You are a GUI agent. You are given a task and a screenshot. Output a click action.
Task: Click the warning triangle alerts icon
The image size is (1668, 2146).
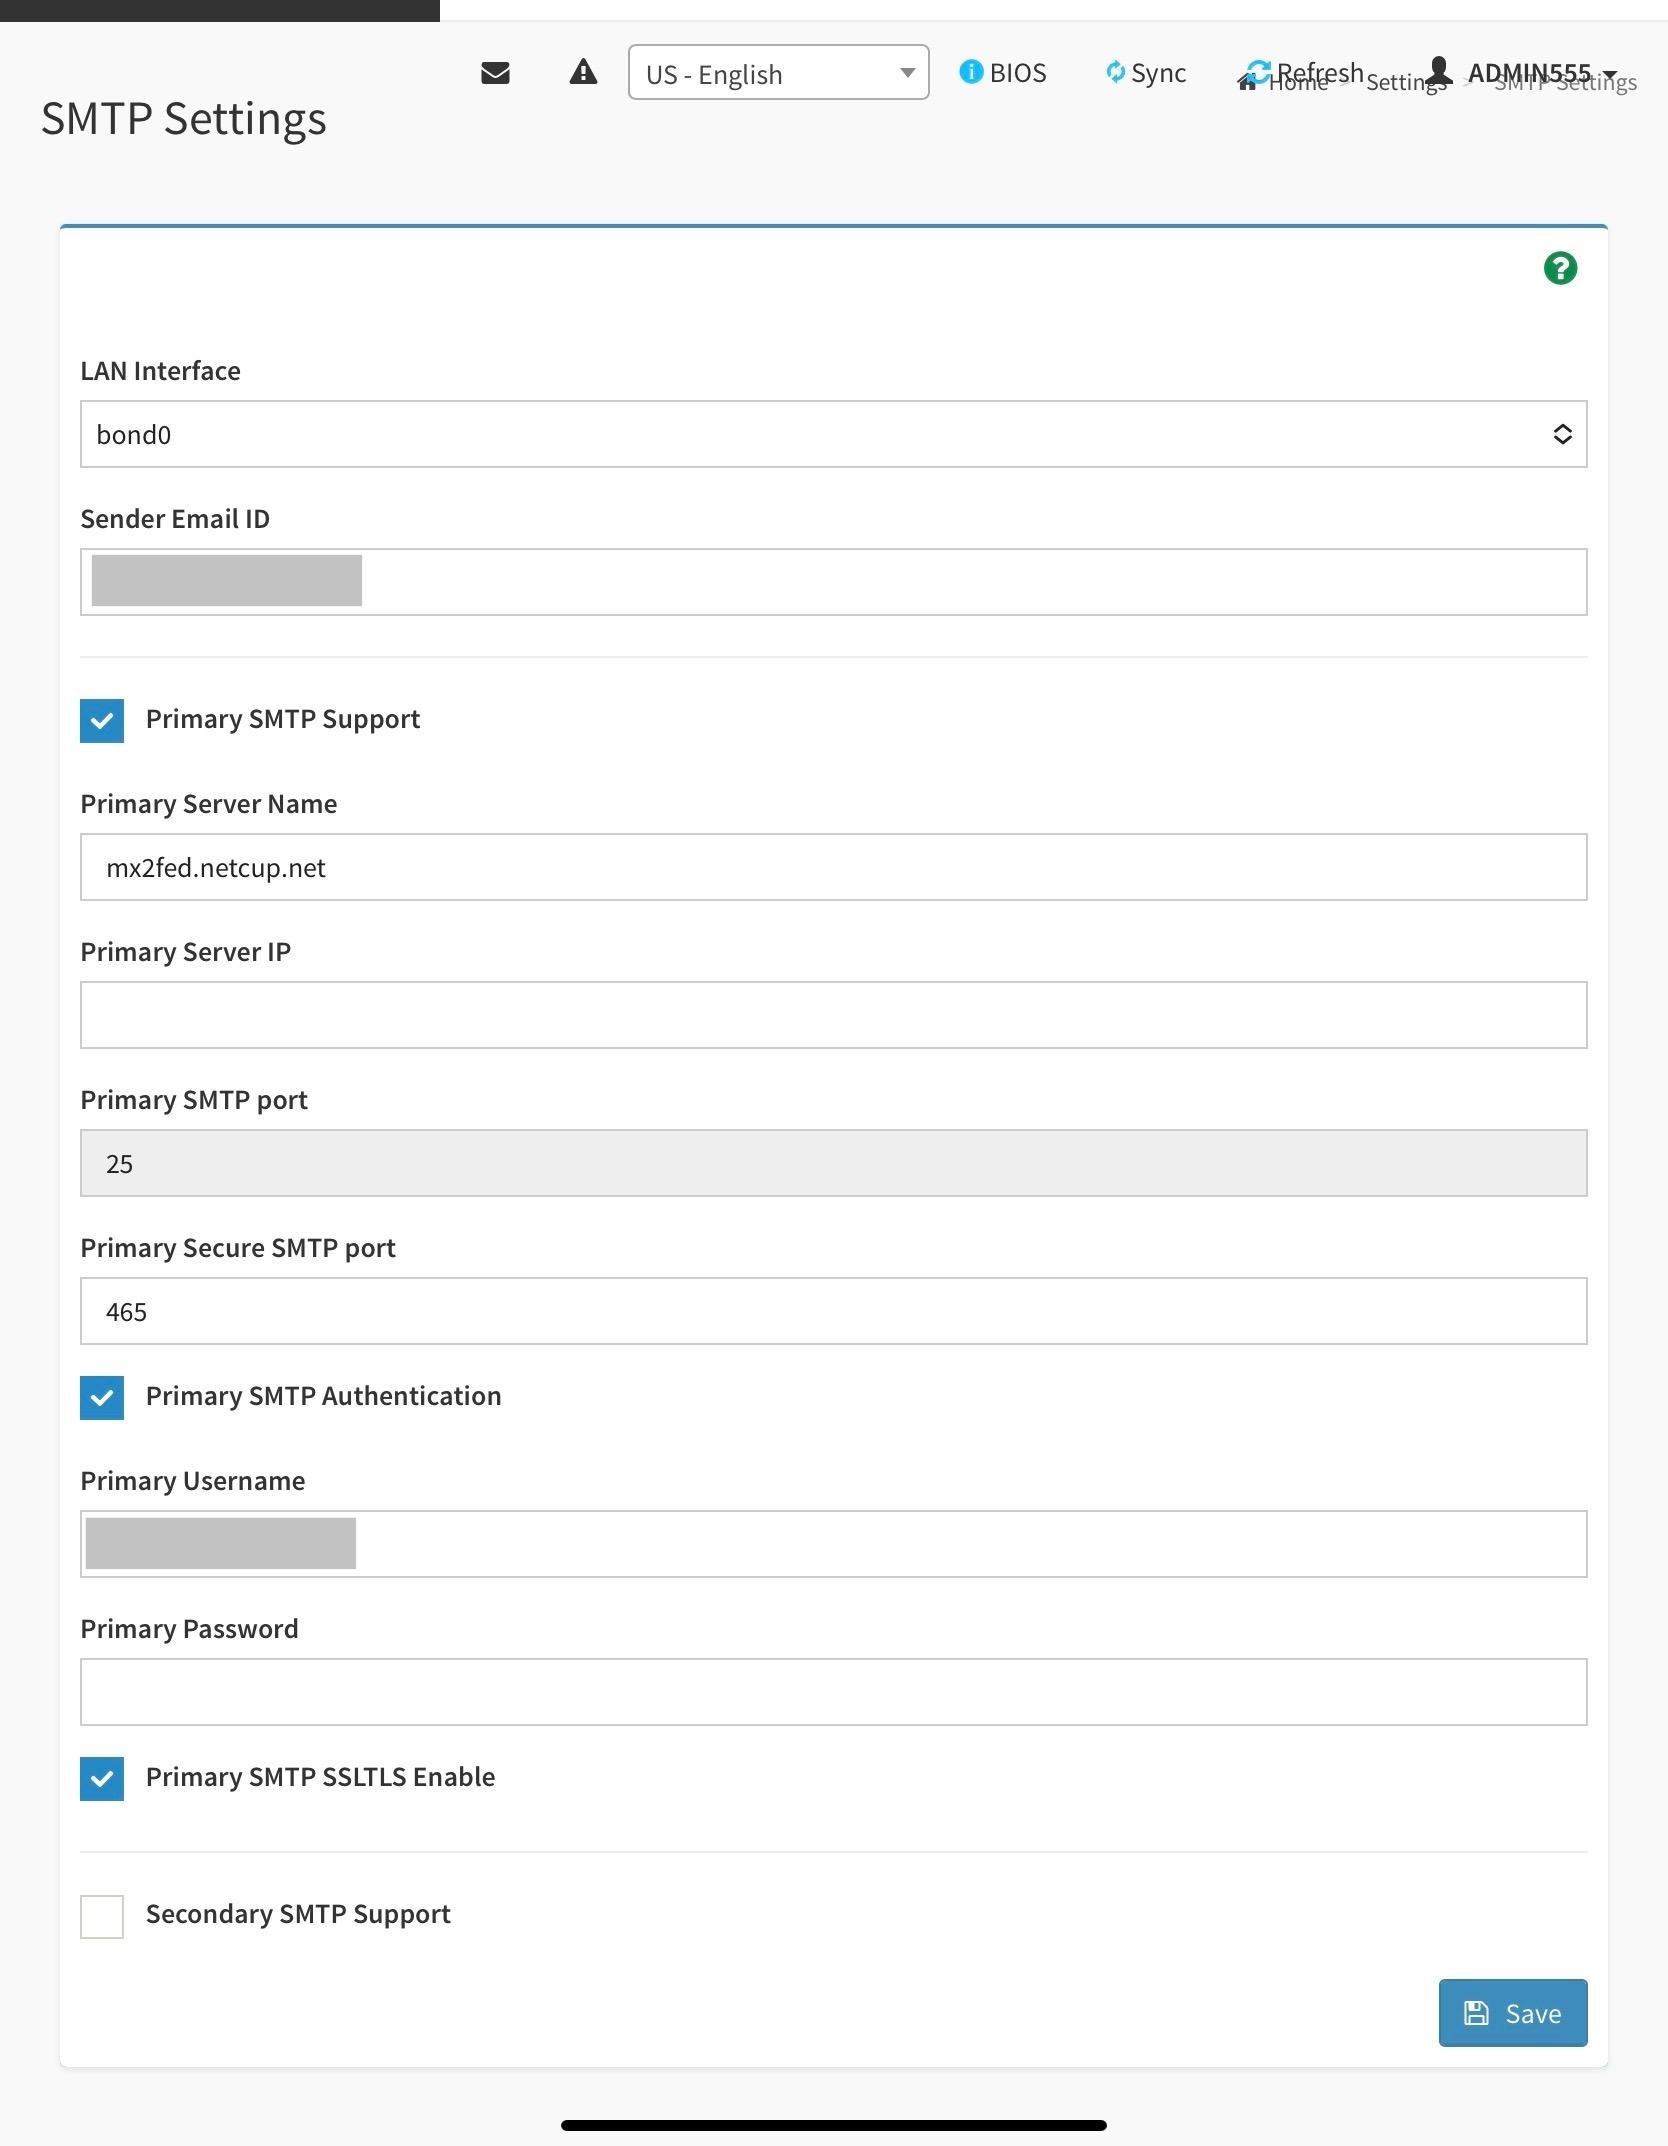coord(583,73)
